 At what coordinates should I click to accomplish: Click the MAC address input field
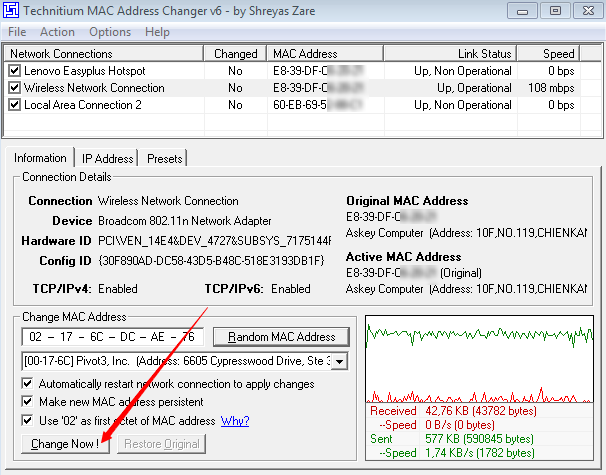point(112,337)
